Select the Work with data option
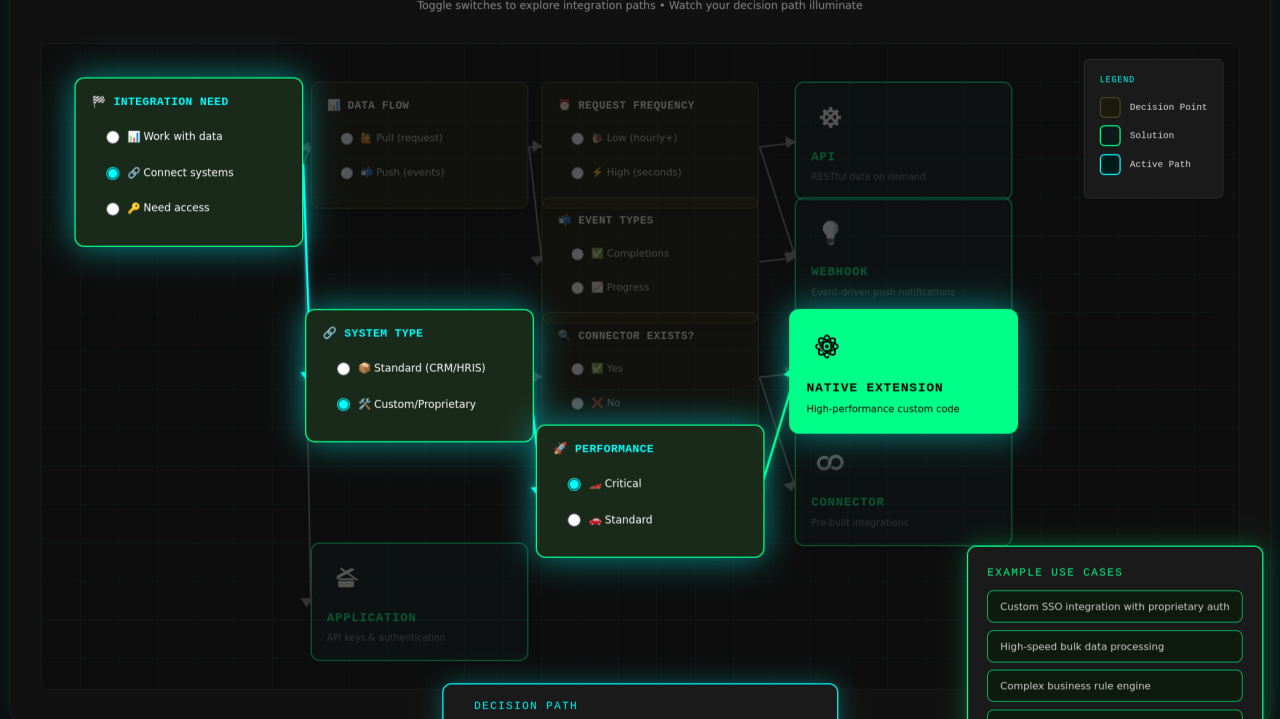 click(113, 137)
